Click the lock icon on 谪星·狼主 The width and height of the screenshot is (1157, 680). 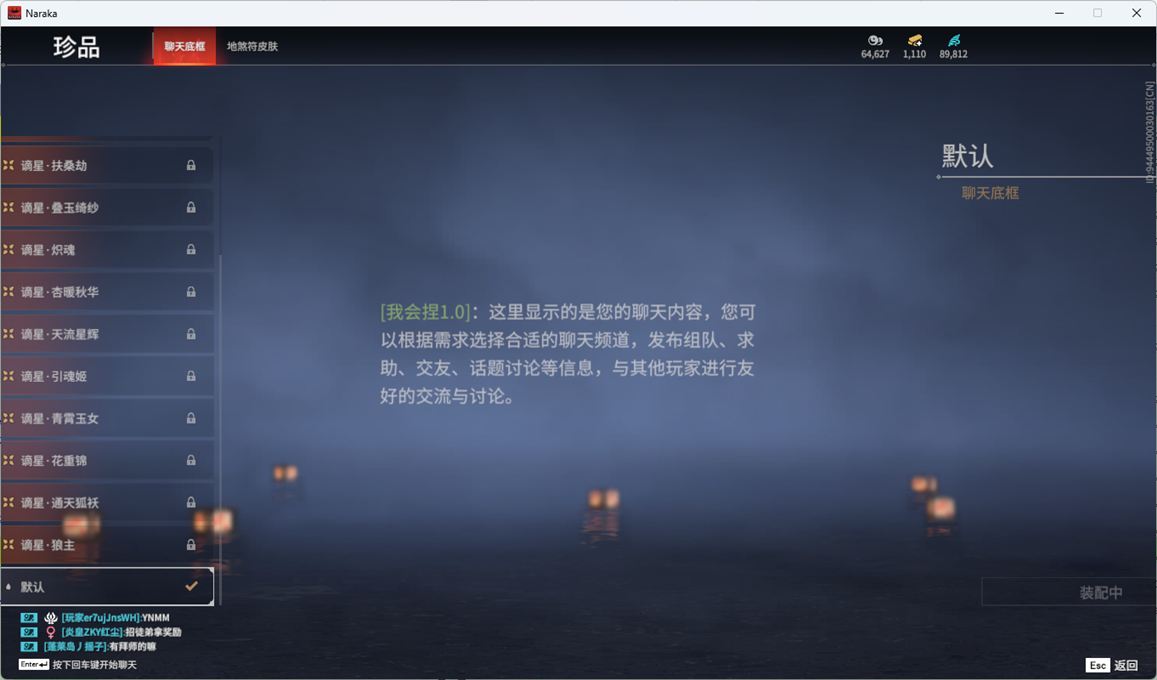[191, 544]
